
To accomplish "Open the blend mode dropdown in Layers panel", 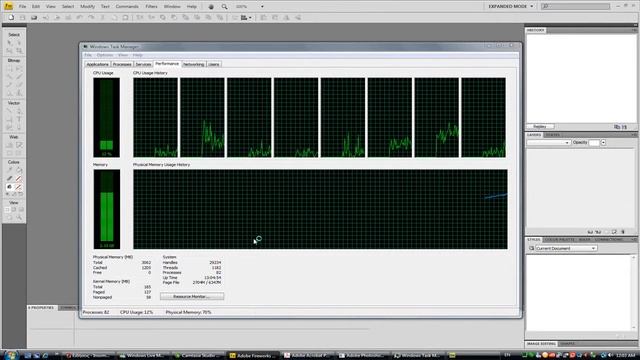I will (548, 142).
